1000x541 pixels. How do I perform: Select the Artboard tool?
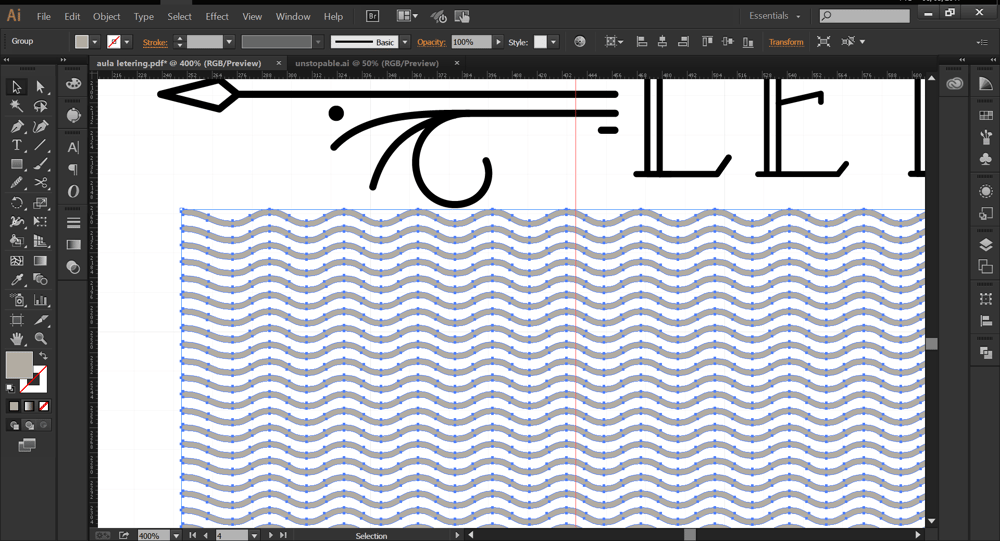(x=17, y=320)
